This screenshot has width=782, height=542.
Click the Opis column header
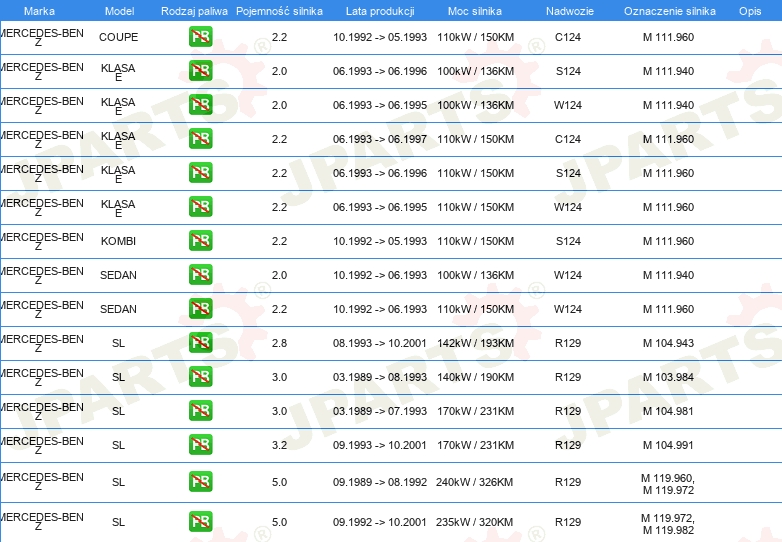tap(750, 11)
